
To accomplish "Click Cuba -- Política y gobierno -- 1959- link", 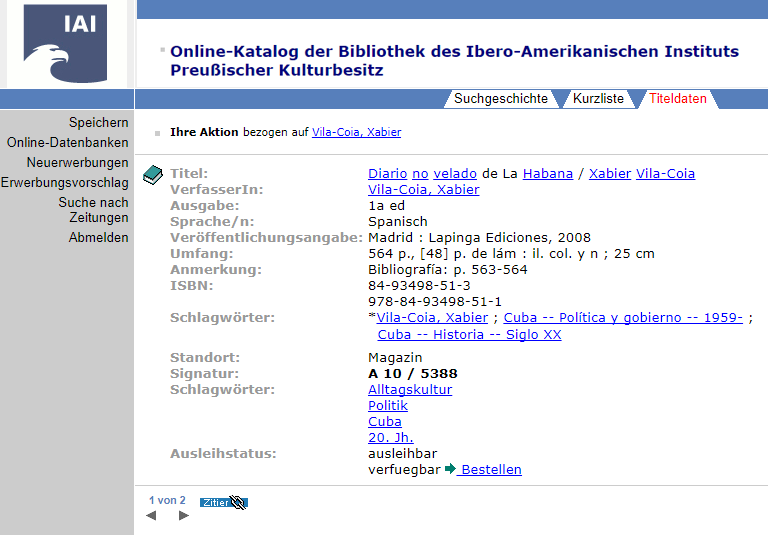I will click(x=623, y=317).
